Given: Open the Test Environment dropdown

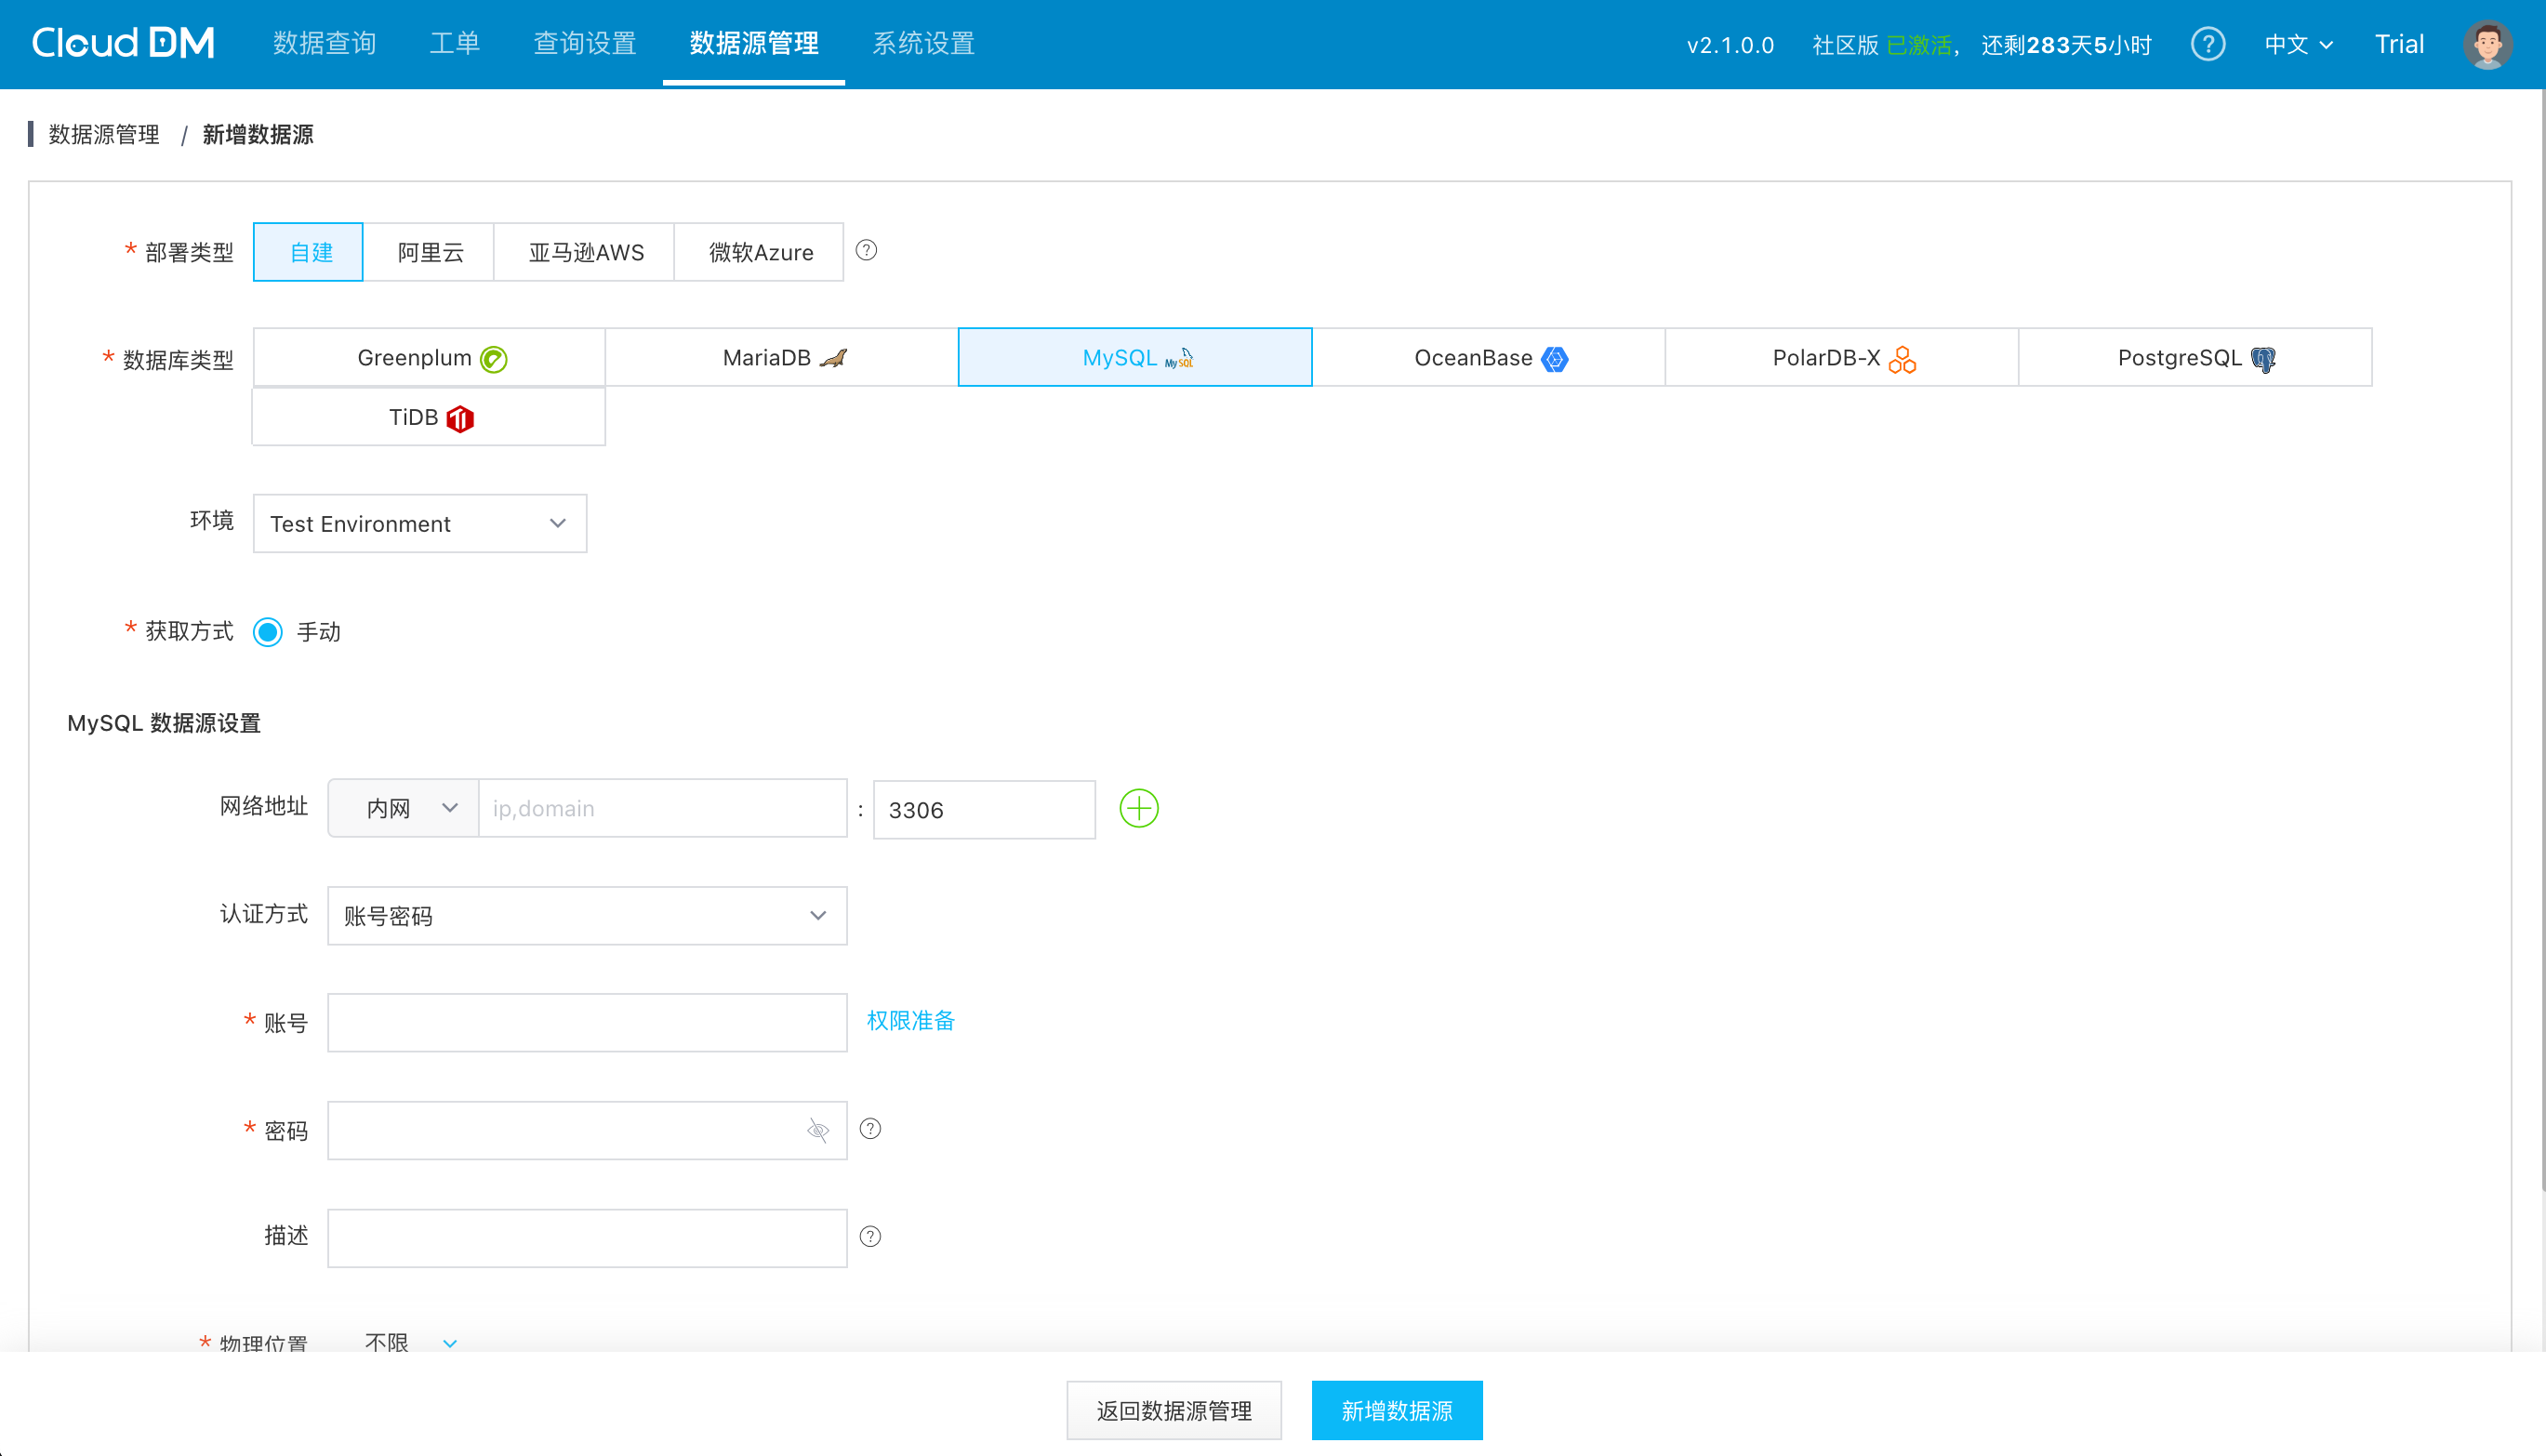Looking at the screenshot, I should pyautogui.click(x=419, y=523).
